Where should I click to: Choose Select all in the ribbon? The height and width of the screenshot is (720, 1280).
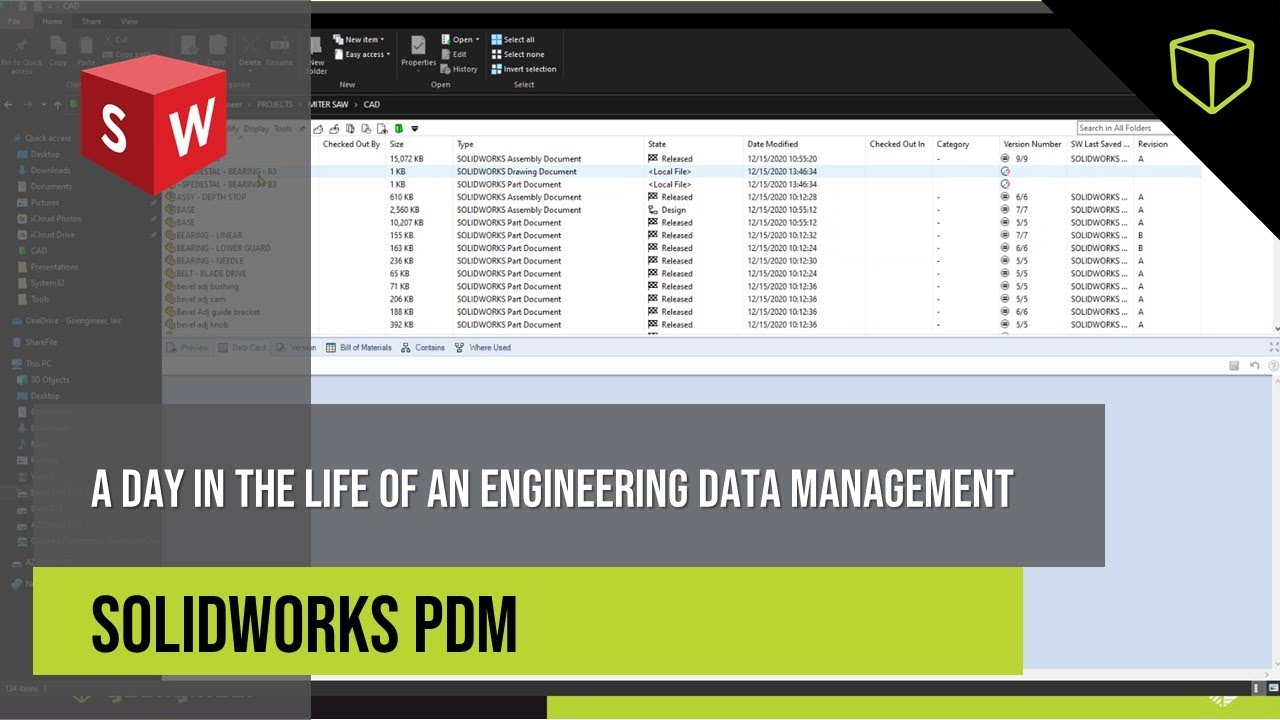pos(513,39)
